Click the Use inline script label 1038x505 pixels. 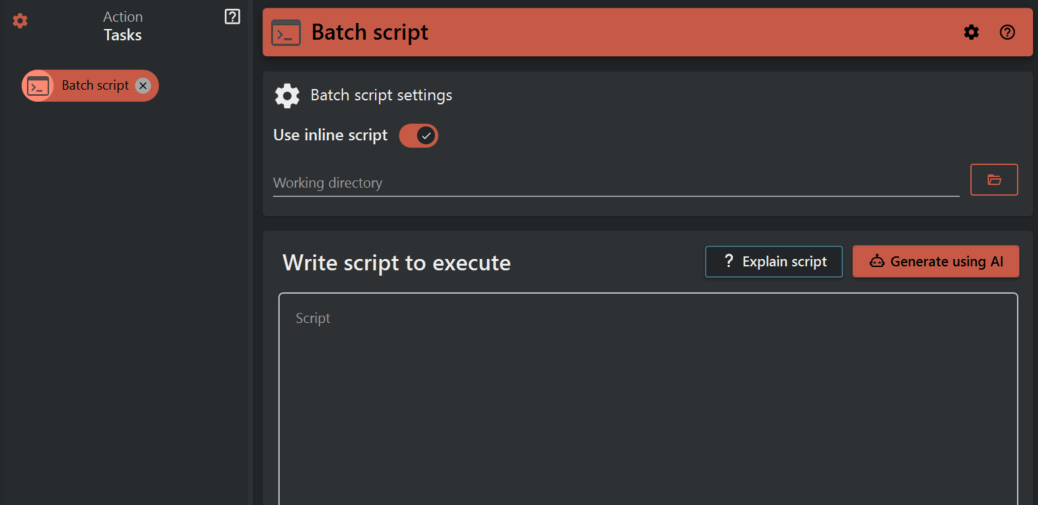click(x=330, y=135)
